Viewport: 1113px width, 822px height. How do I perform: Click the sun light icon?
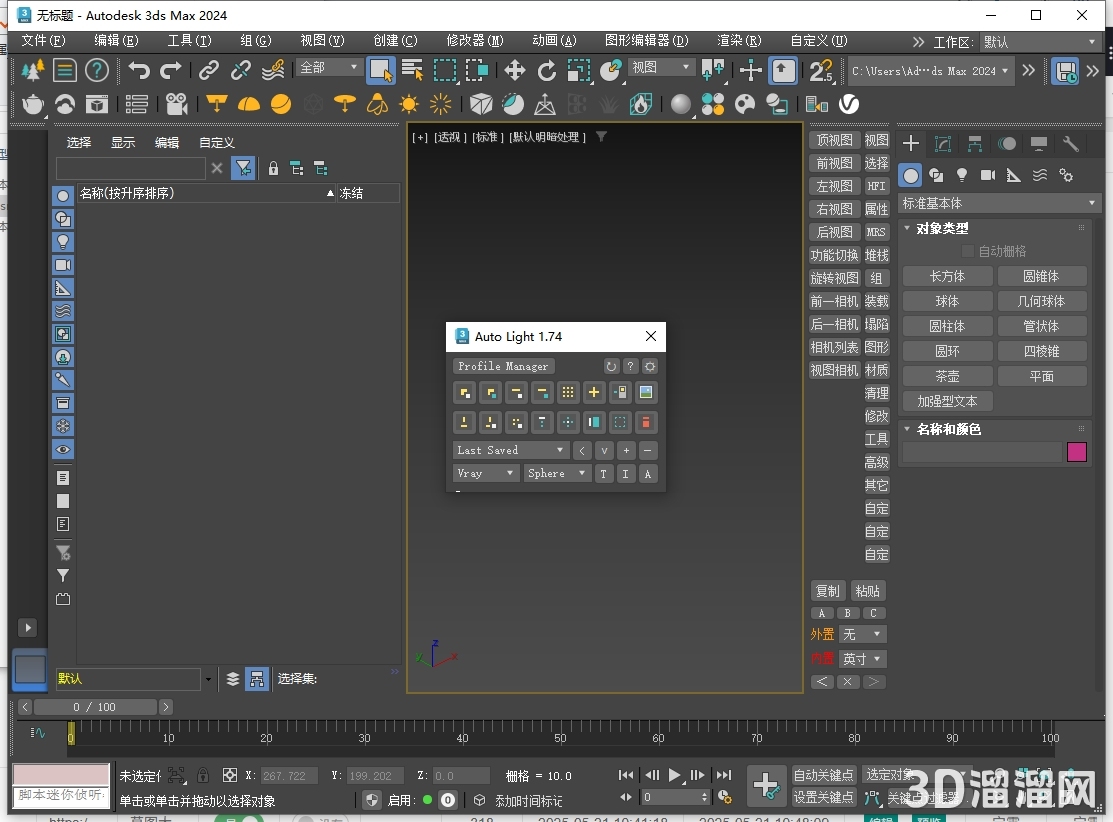[x=409, y=104]
